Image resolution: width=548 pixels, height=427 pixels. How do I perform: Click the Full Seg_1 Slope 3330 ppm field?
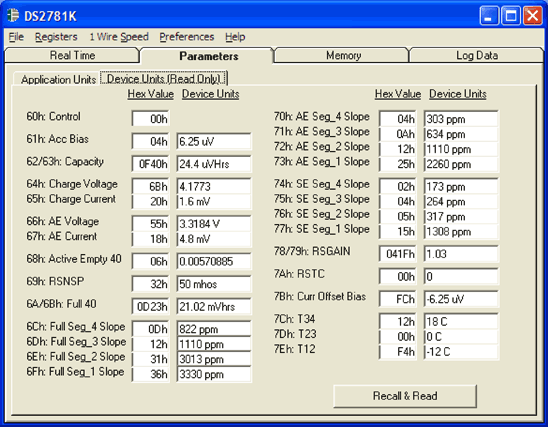point(214,374)
